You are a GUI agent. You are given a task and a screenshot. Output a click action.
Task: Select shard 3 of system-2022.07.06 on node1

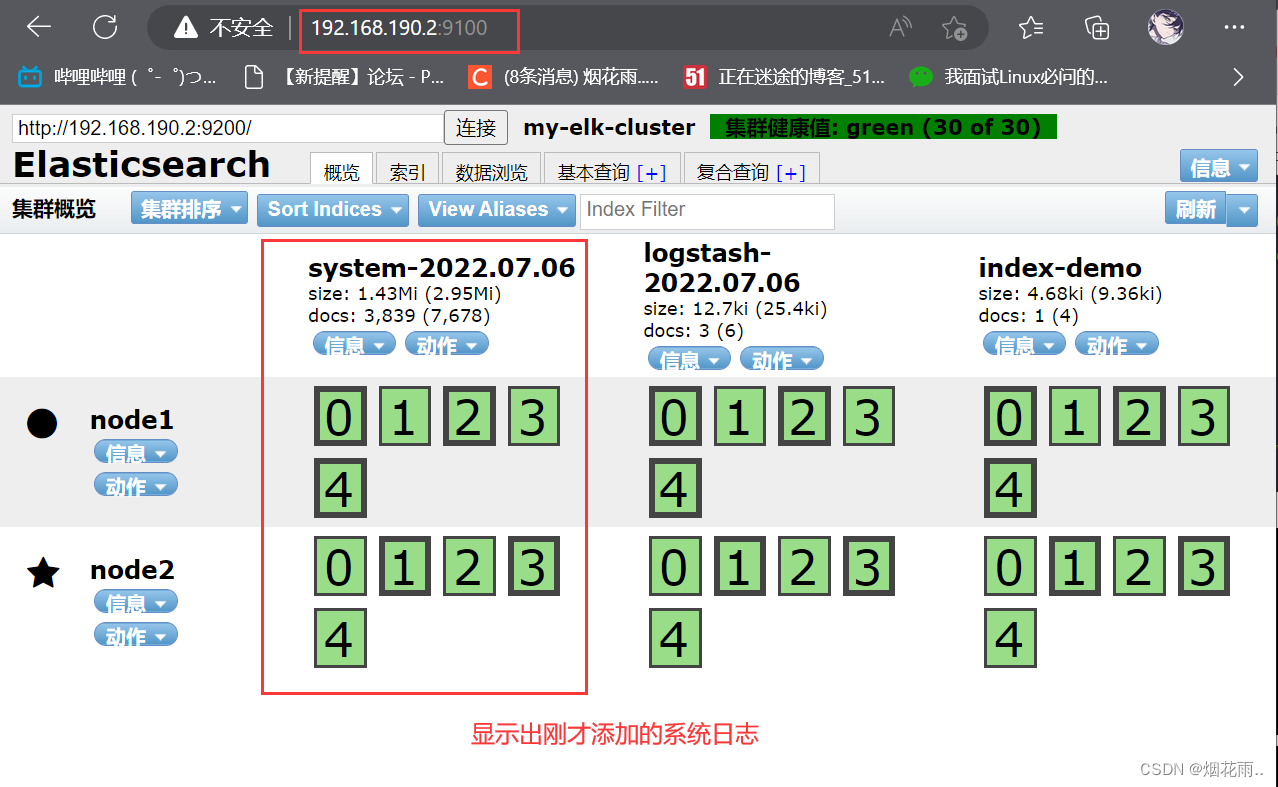534,416
